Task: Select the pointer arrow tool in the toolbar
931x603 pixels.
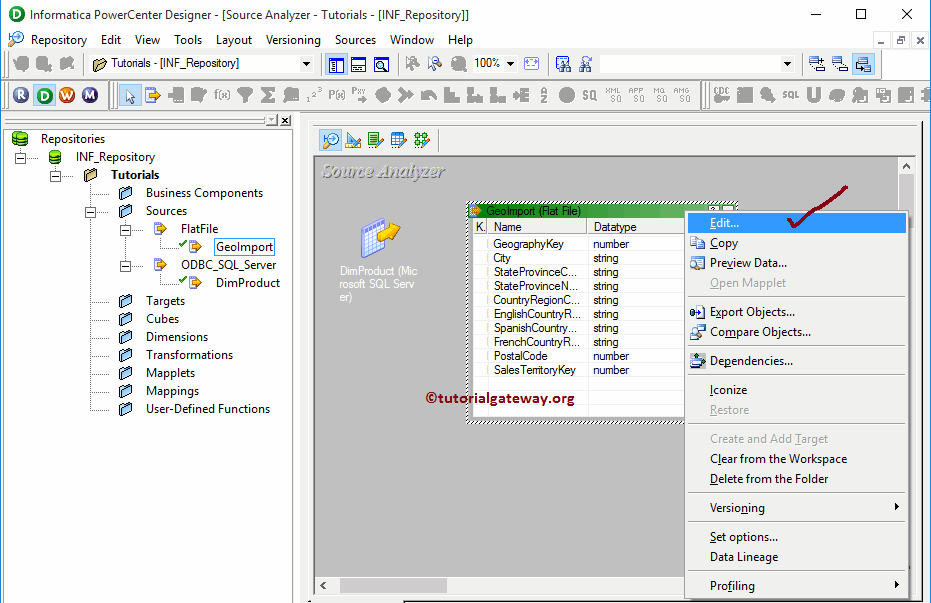Action: 129,95
